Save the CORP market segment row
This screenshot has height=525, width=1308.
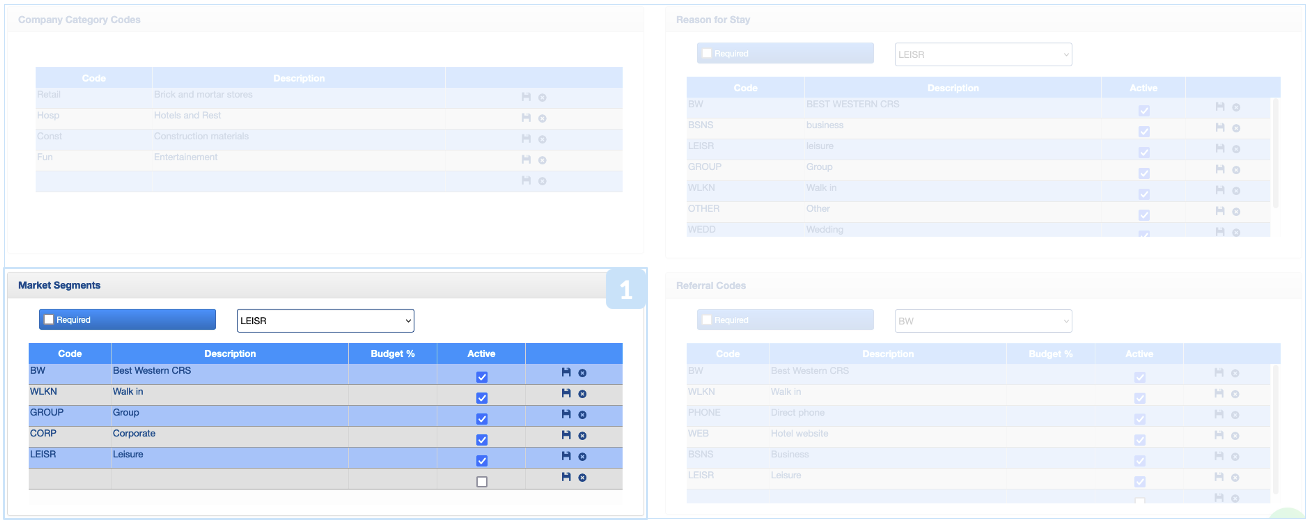(x=566, y=435)
